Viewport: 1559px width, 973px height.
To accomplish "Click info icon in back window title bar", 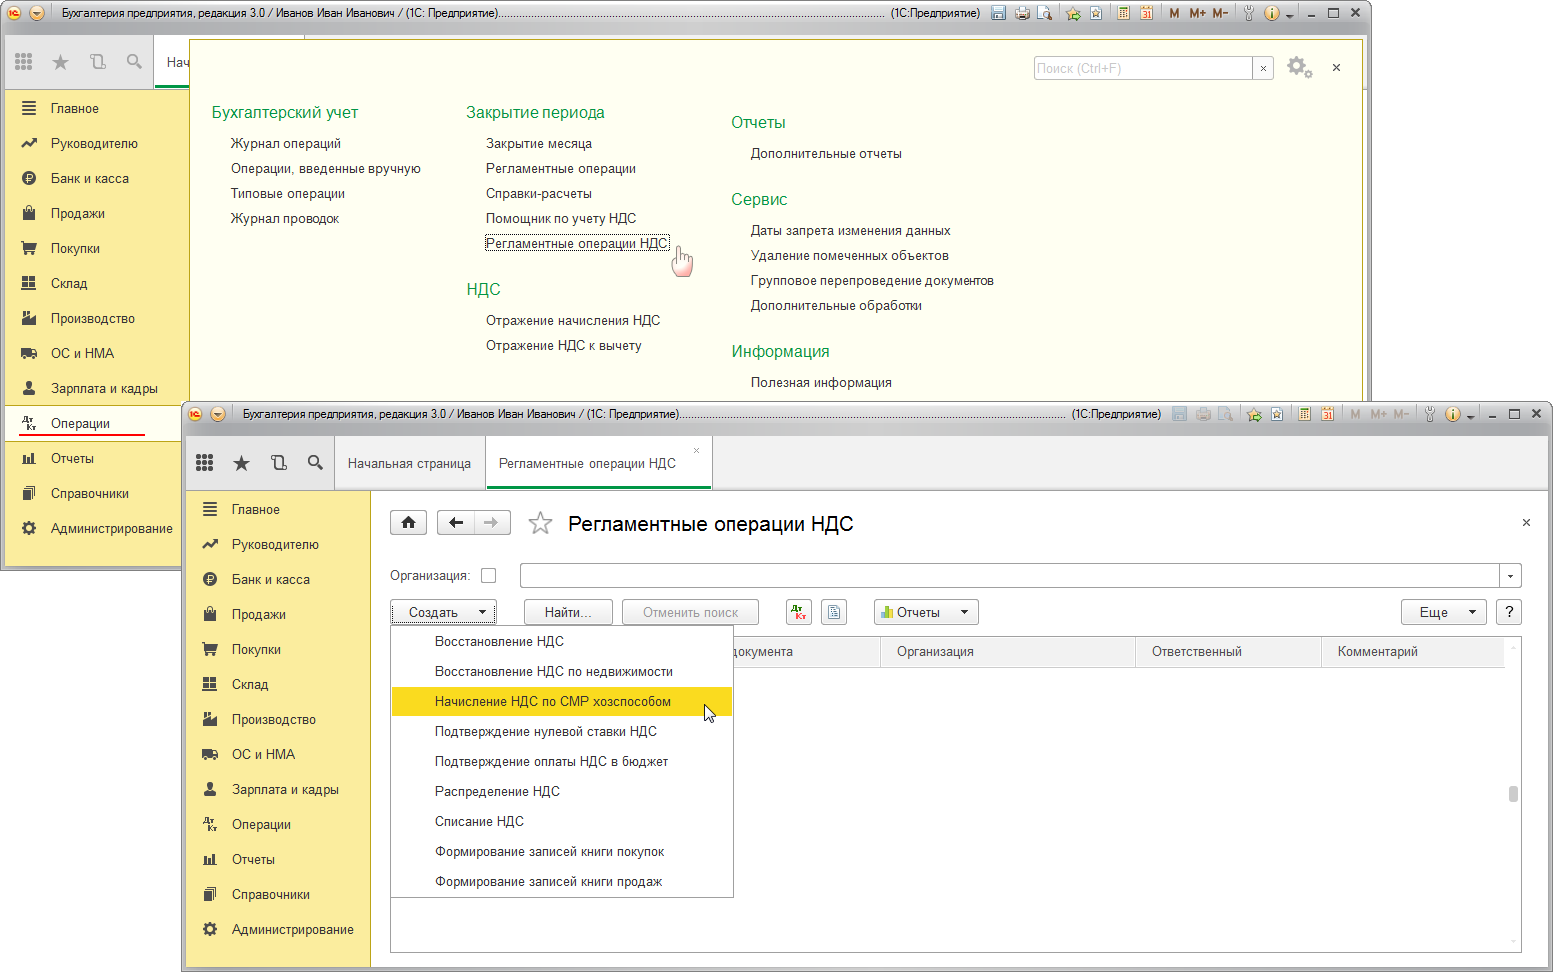I will point(1272,13).
